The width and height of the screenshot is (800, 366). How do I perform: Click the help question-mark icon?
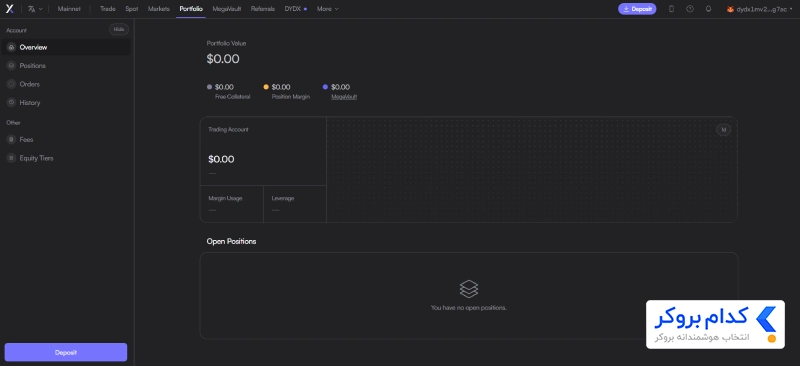[690, 9]
